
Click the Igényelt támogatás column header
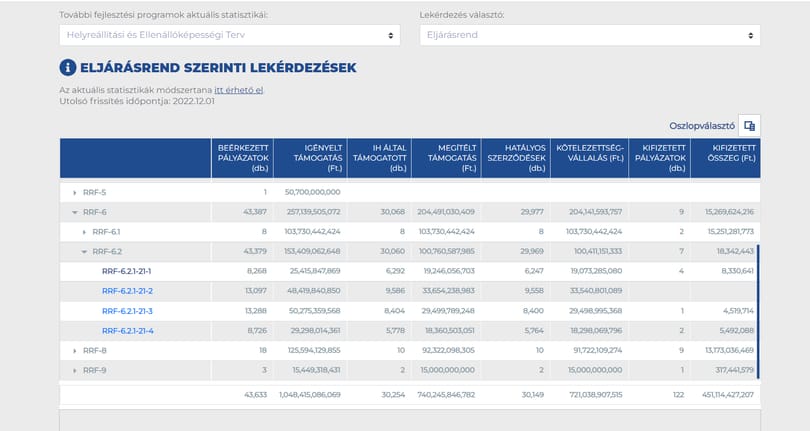310,158
